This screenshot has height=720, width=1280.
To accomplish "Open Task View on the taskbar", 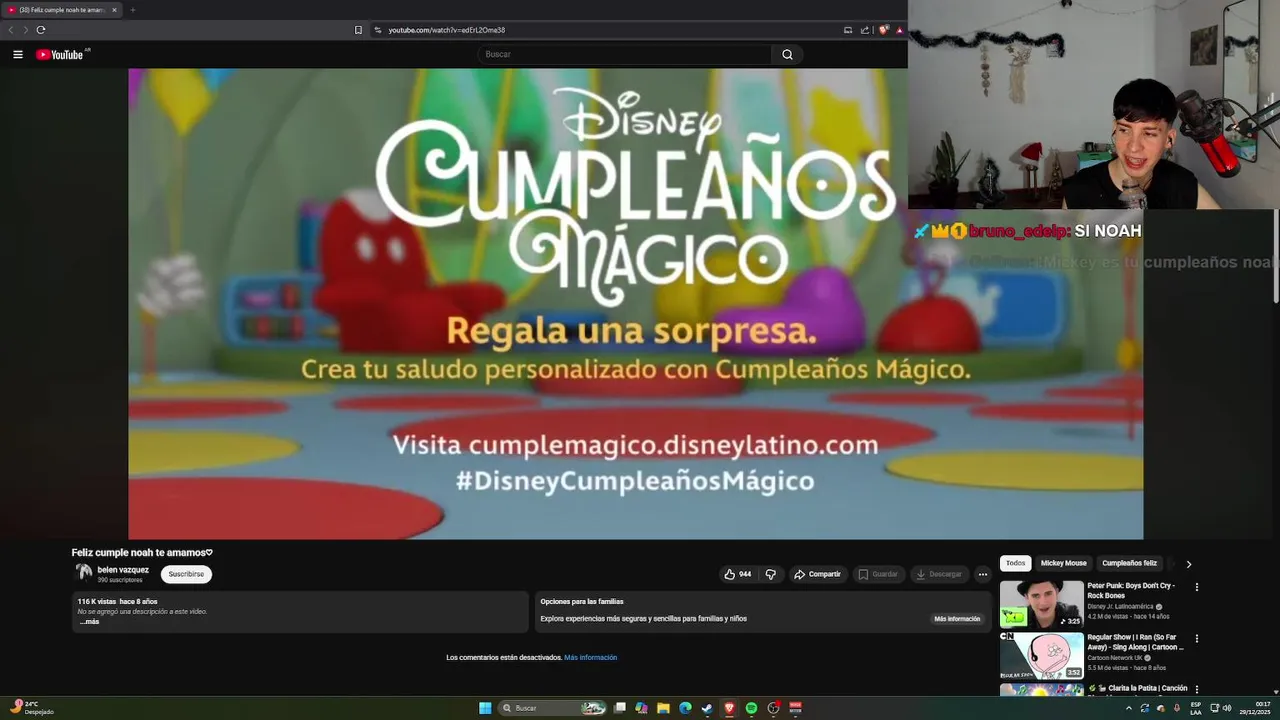I will 620,708.
